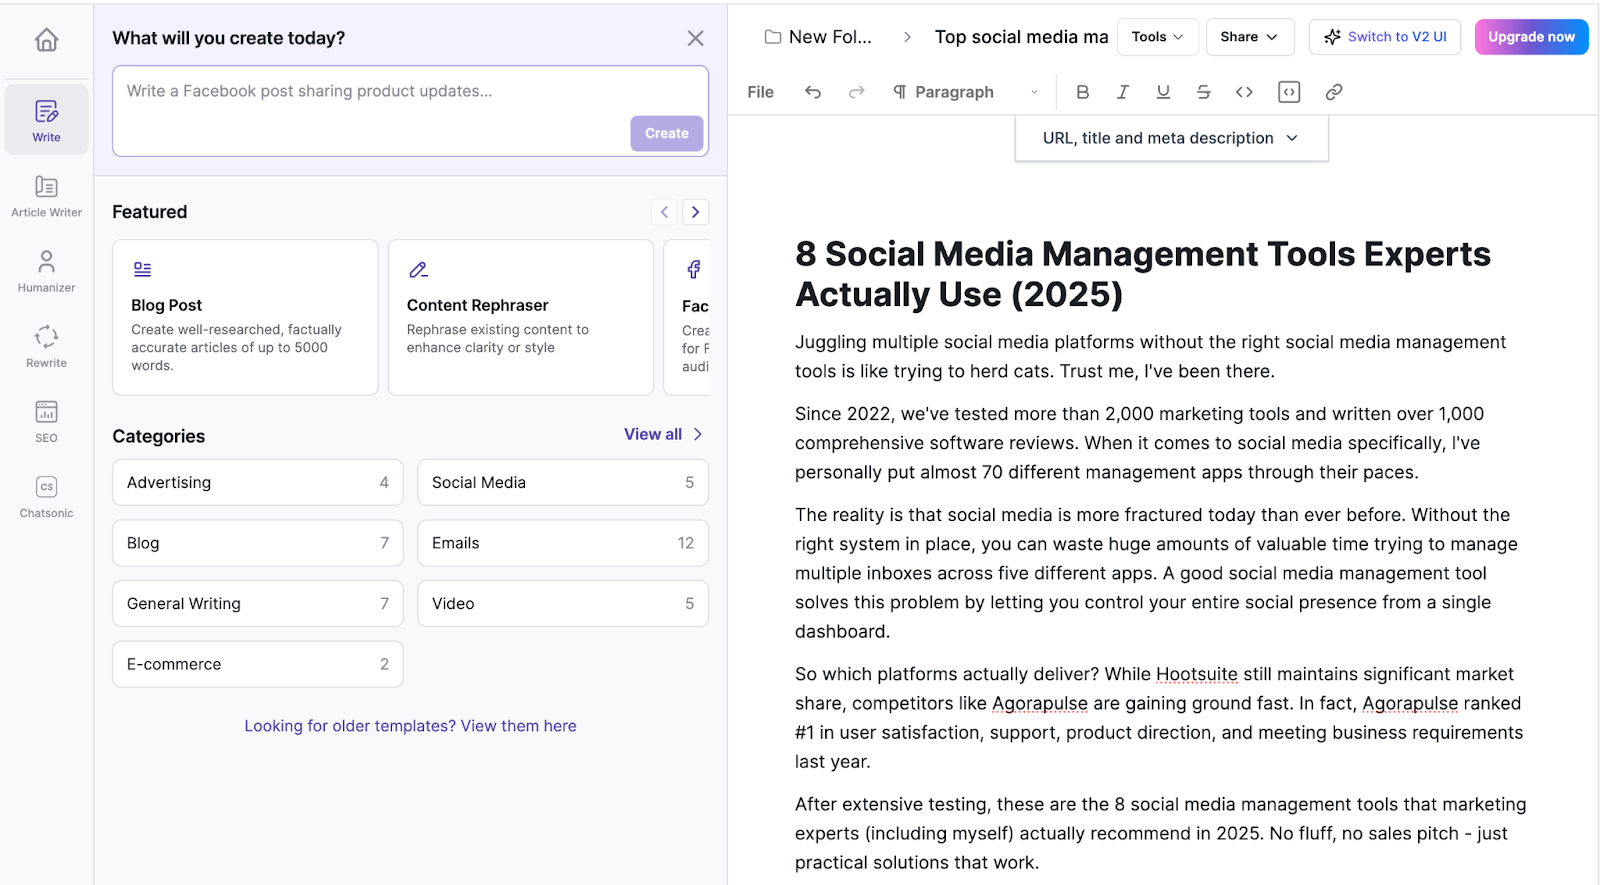The image size is (1600, 885).
Task: Open the SEO tool
Action: pos(46,421)
